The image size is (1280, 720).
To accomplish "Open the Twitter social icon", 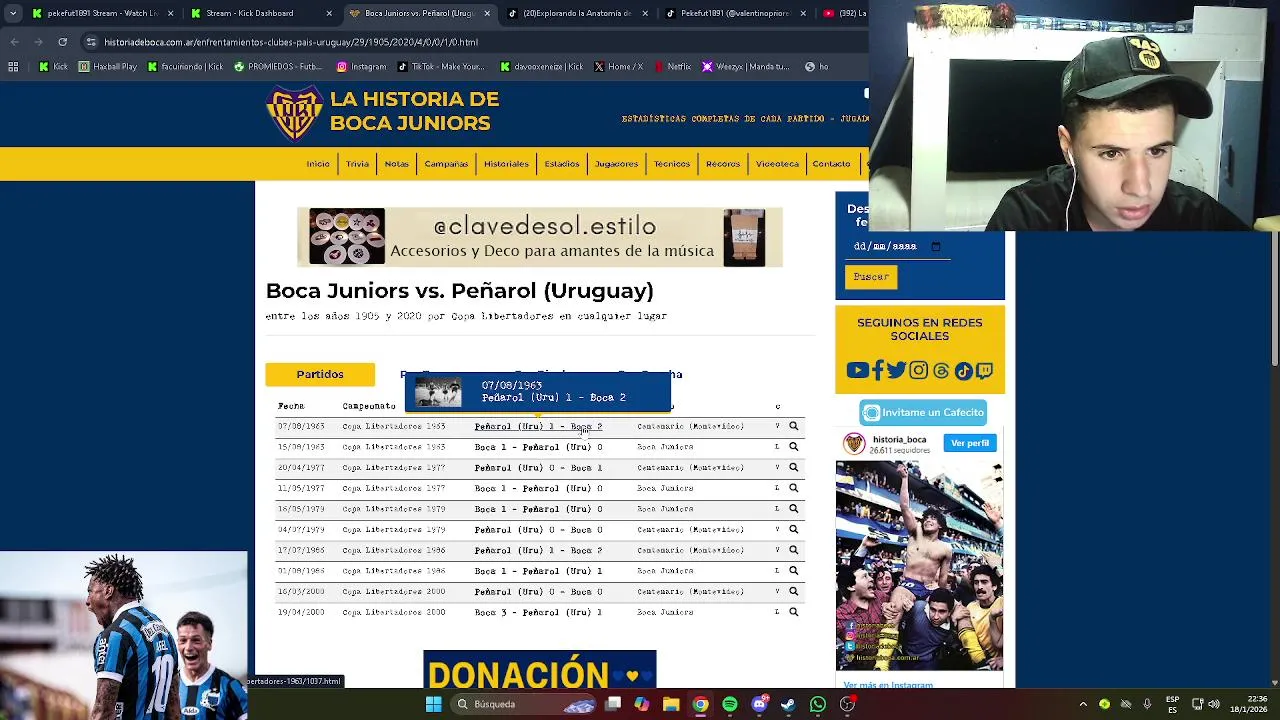I will 897,371.
